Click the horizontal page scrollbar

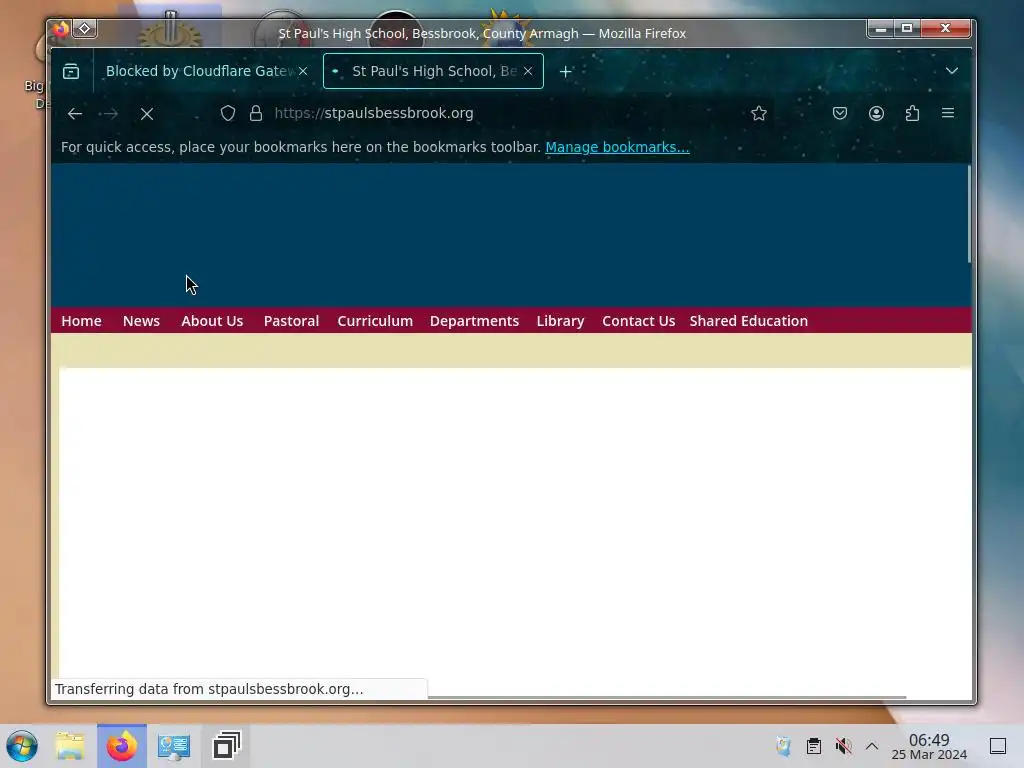point(666,697)
